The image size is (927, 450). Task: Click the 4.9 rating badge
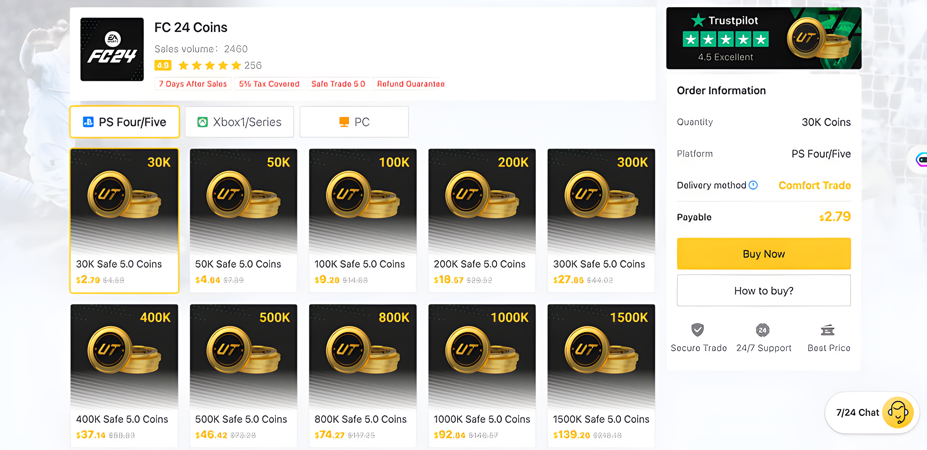163,65
